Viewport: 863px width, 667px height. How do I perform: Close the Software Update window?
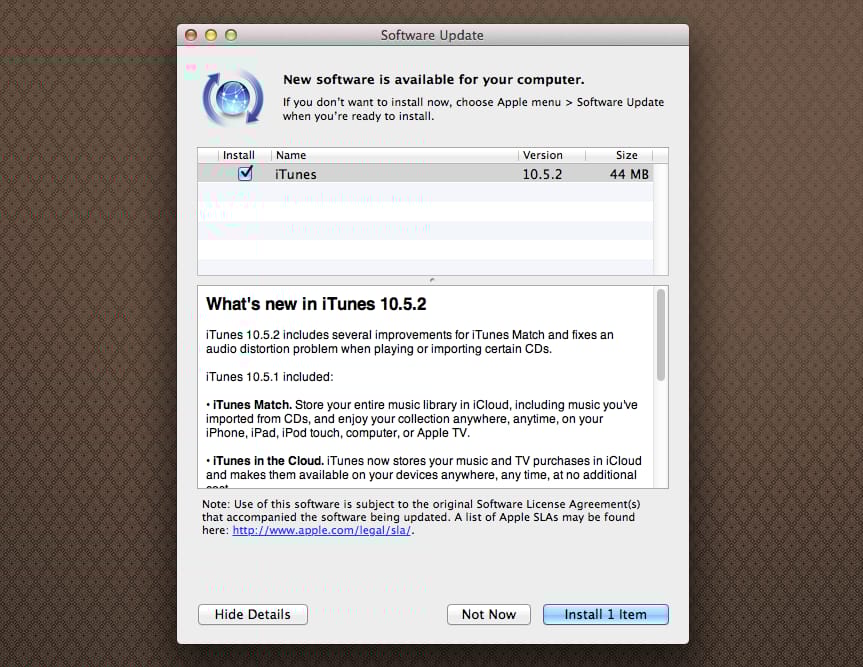coord(191,35)
